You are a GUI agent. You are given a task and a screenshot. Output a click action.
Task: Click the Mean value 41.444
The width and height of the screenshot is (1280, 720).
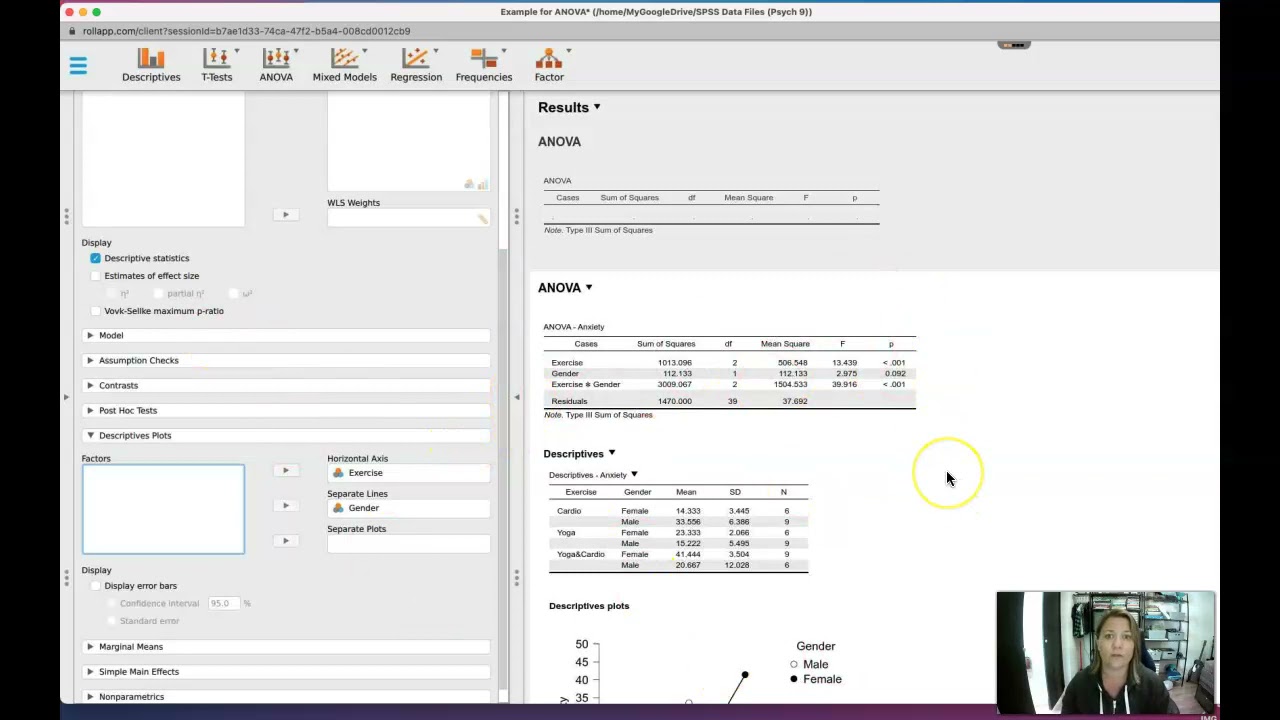687,554
